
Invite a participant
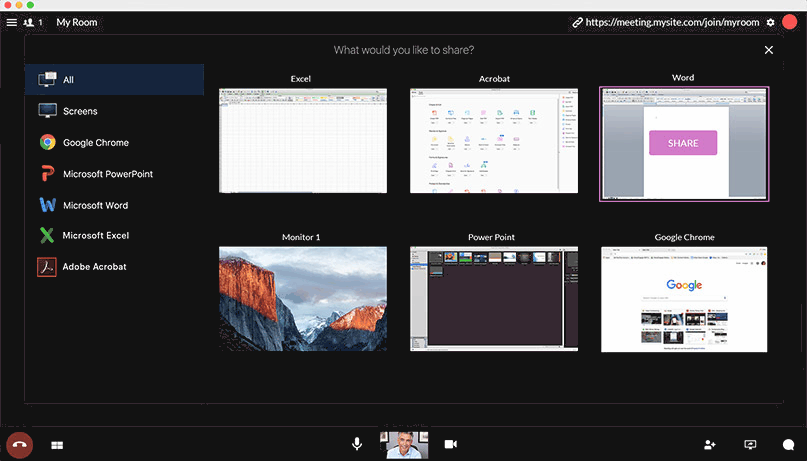click(x=710, y=445)
